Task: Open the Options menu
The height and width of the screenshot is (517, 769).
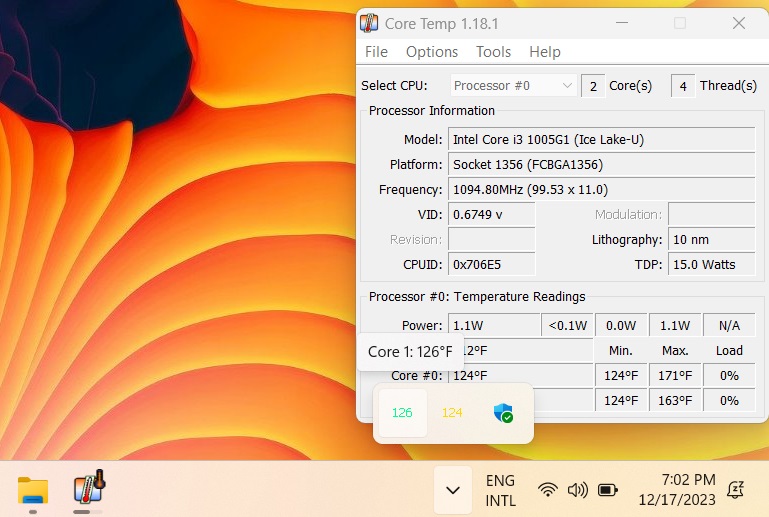Action: point(432,52)
